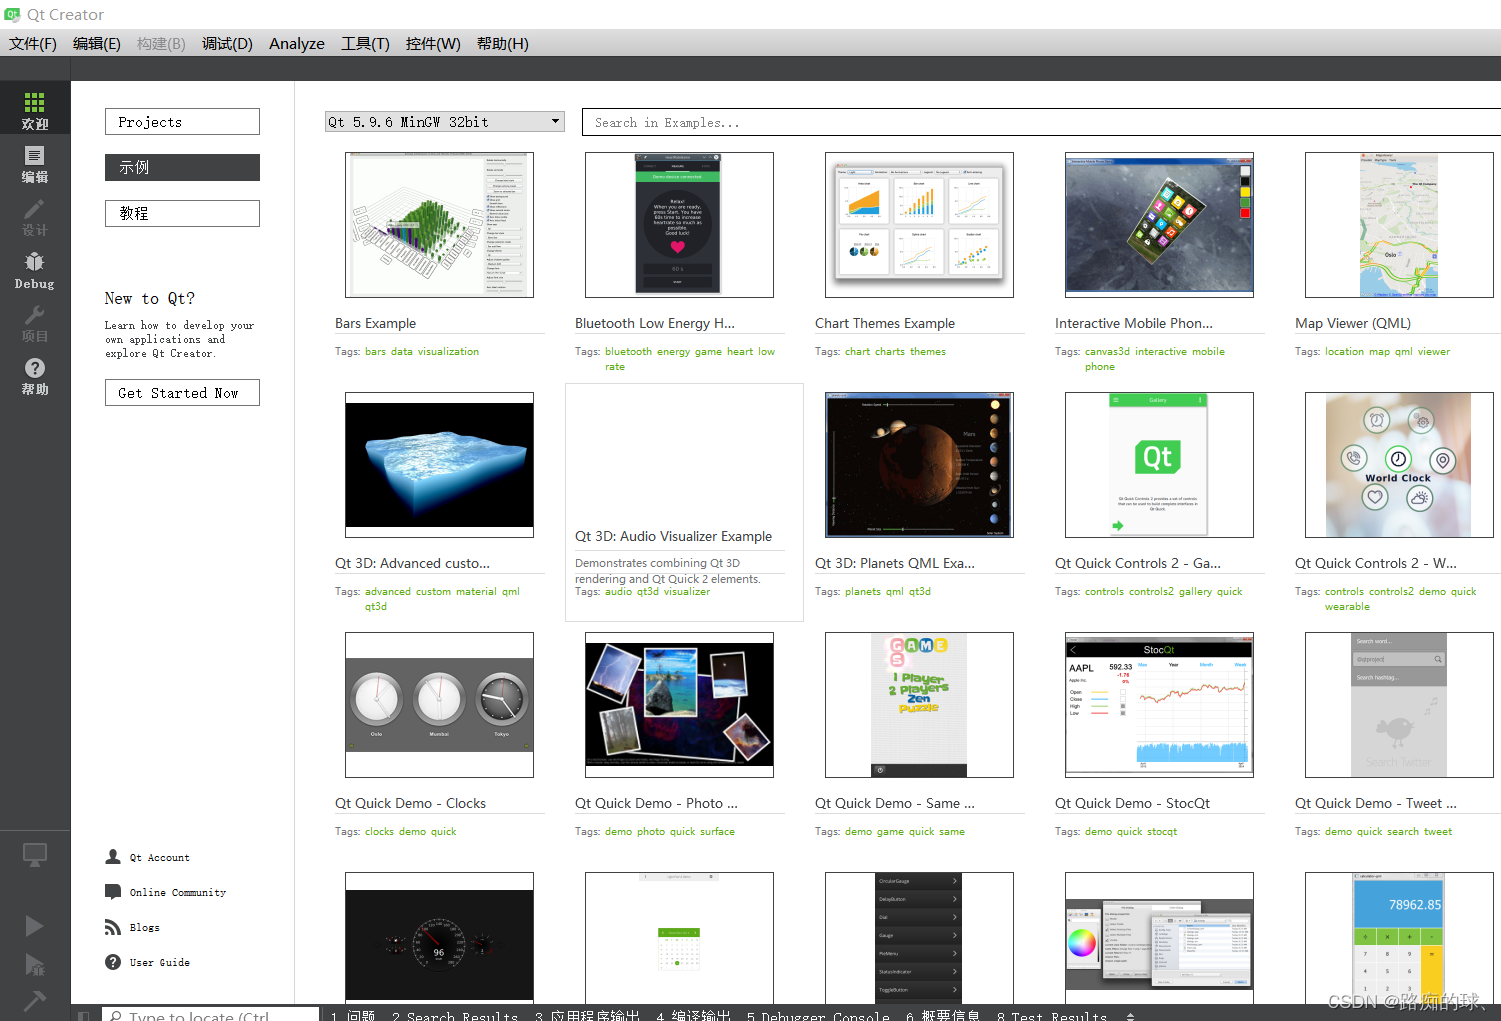
Task: Click the Qt 3D: Audio Visualizer Example title
Action: point(673,537)
